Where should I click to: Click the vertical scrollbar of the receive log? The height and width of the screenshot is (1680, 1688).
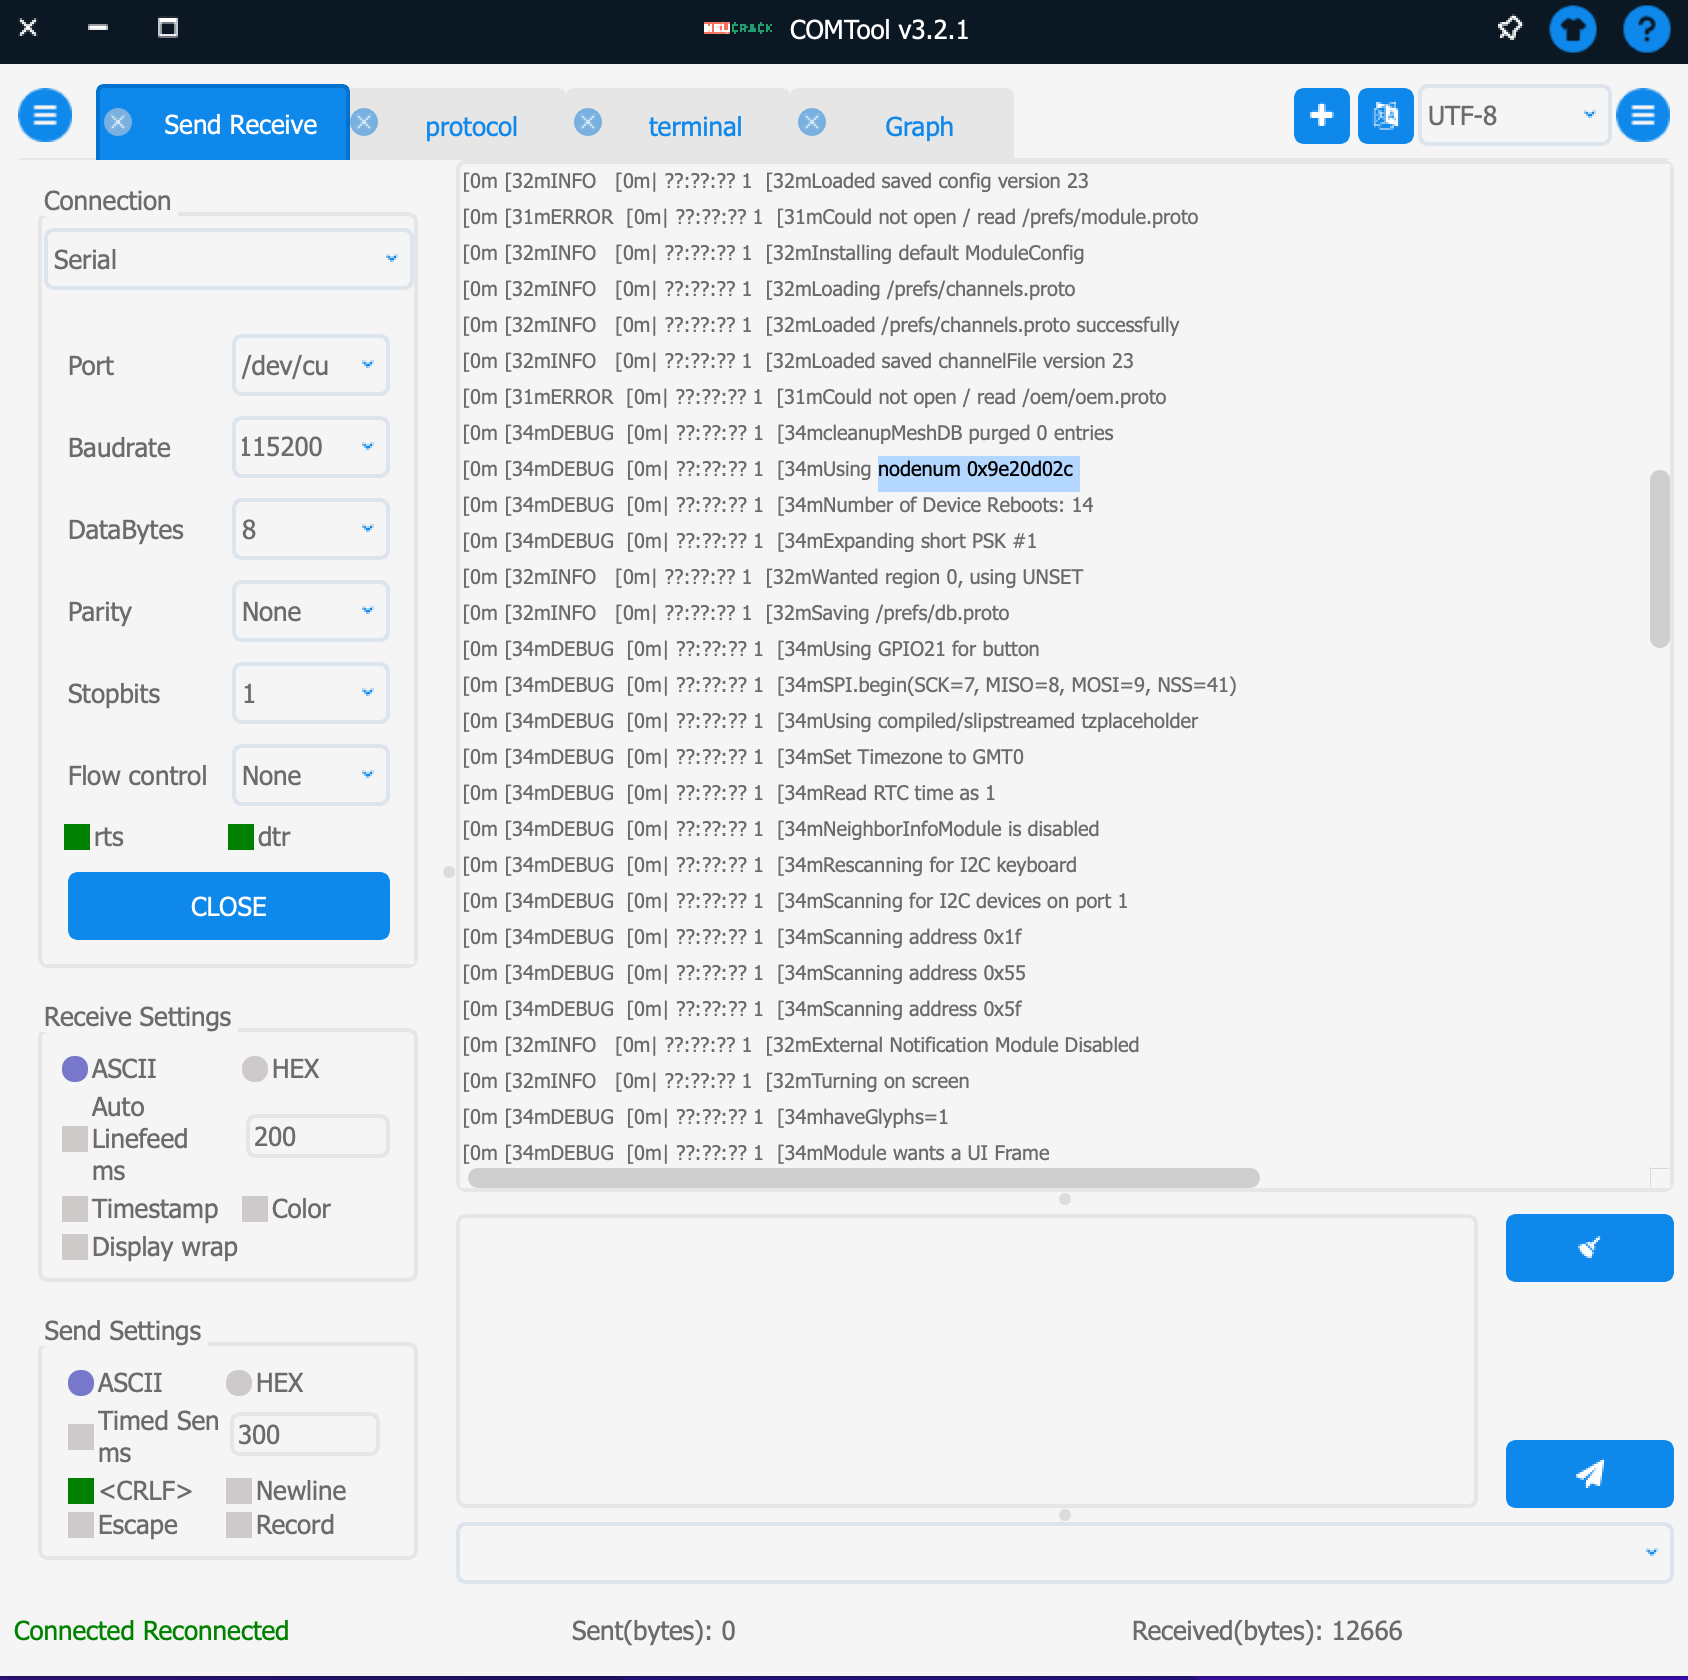1660,559
